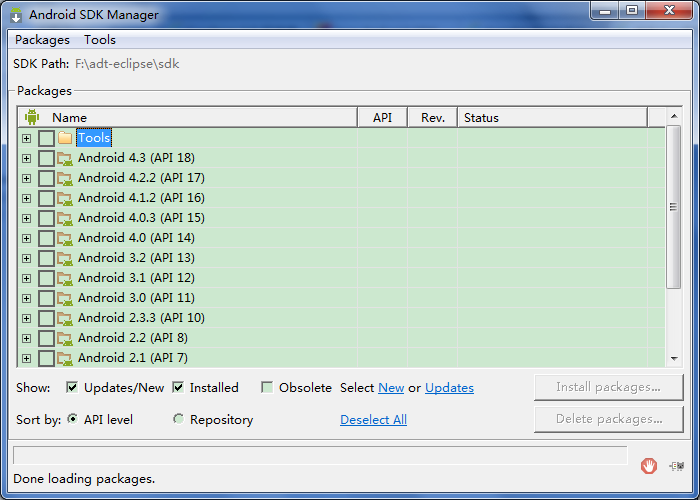
Task: Expand the Android 3.0 (API 11) node
Action: [26, 298]
